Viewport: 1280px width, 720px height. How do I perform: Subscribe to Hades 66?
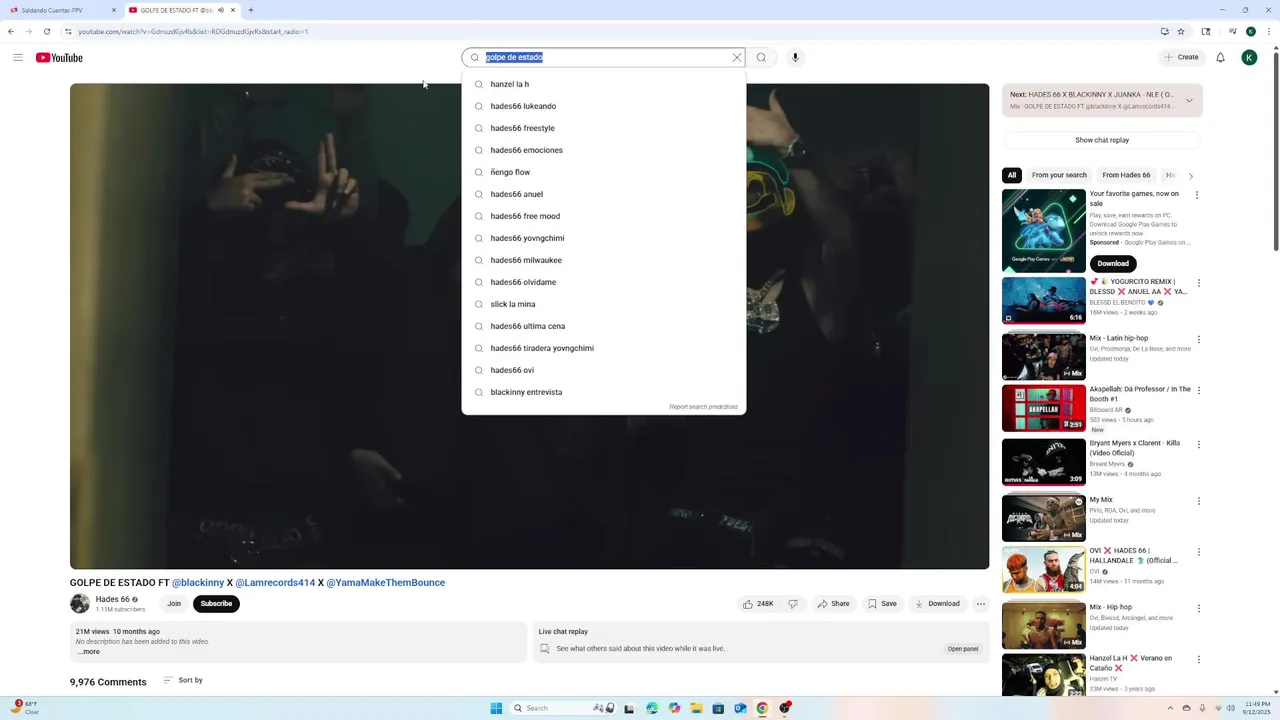tap(216, 604)
